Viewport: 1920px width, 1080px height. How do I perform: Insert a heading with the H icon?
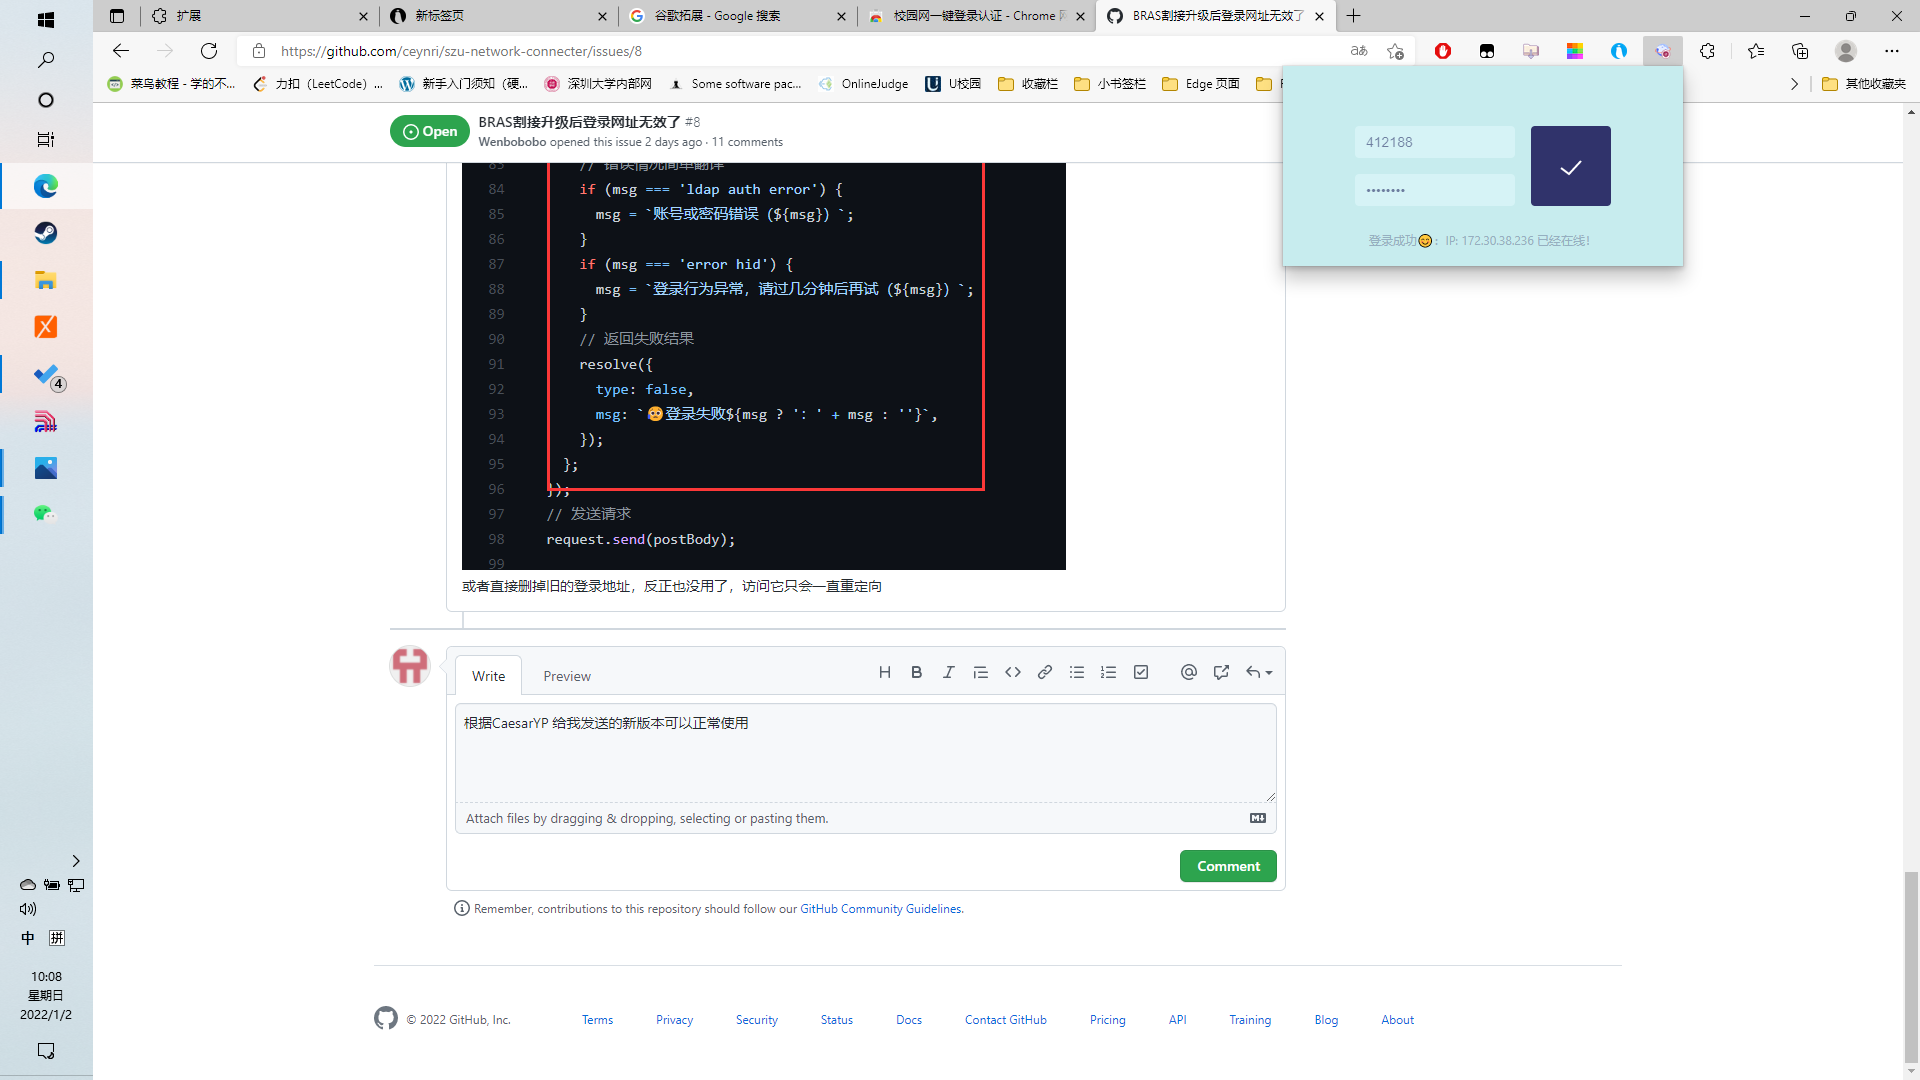[884, 671]
